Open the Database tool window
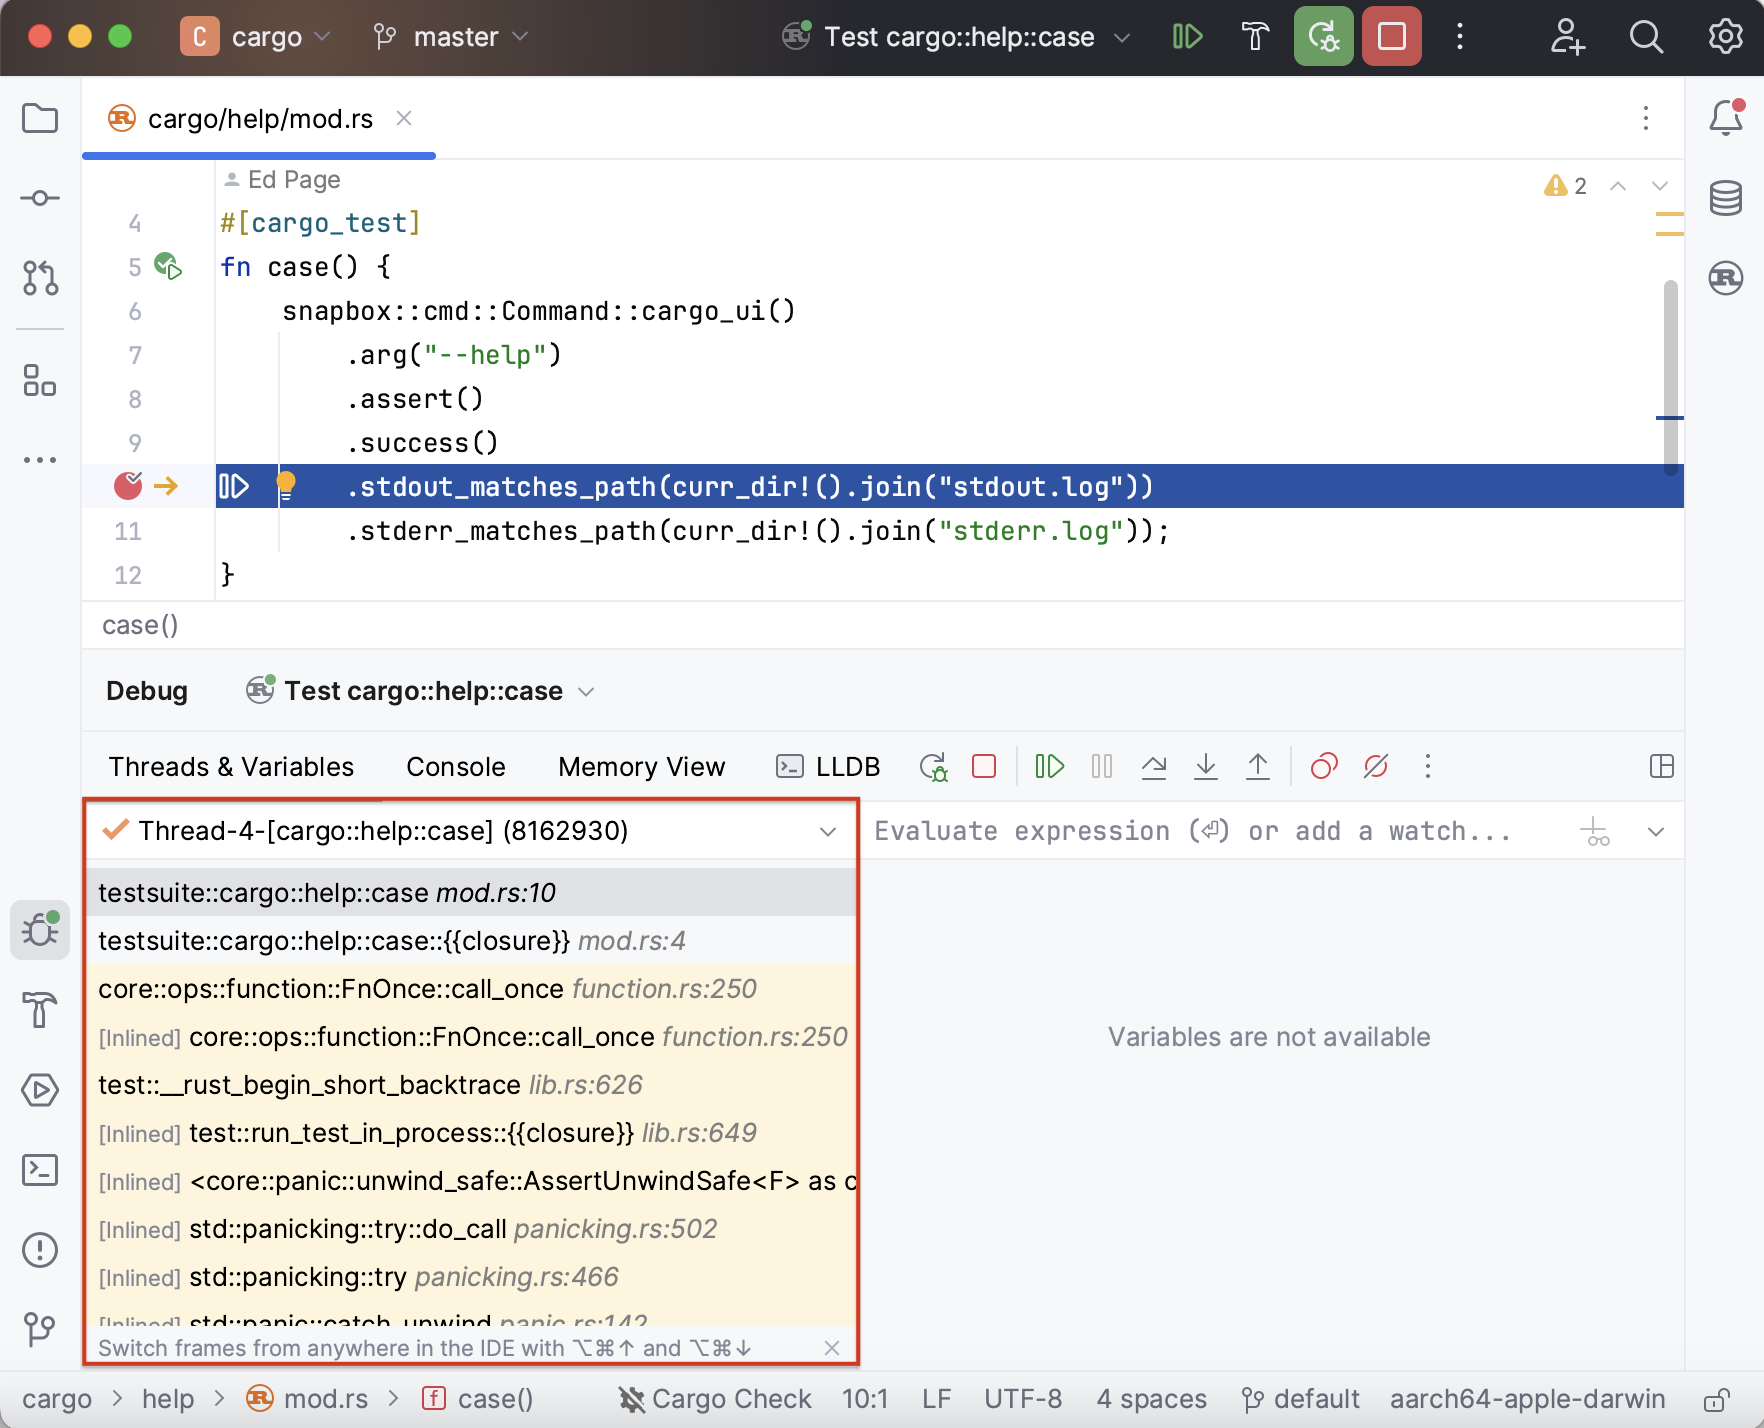 [1725, 198]
